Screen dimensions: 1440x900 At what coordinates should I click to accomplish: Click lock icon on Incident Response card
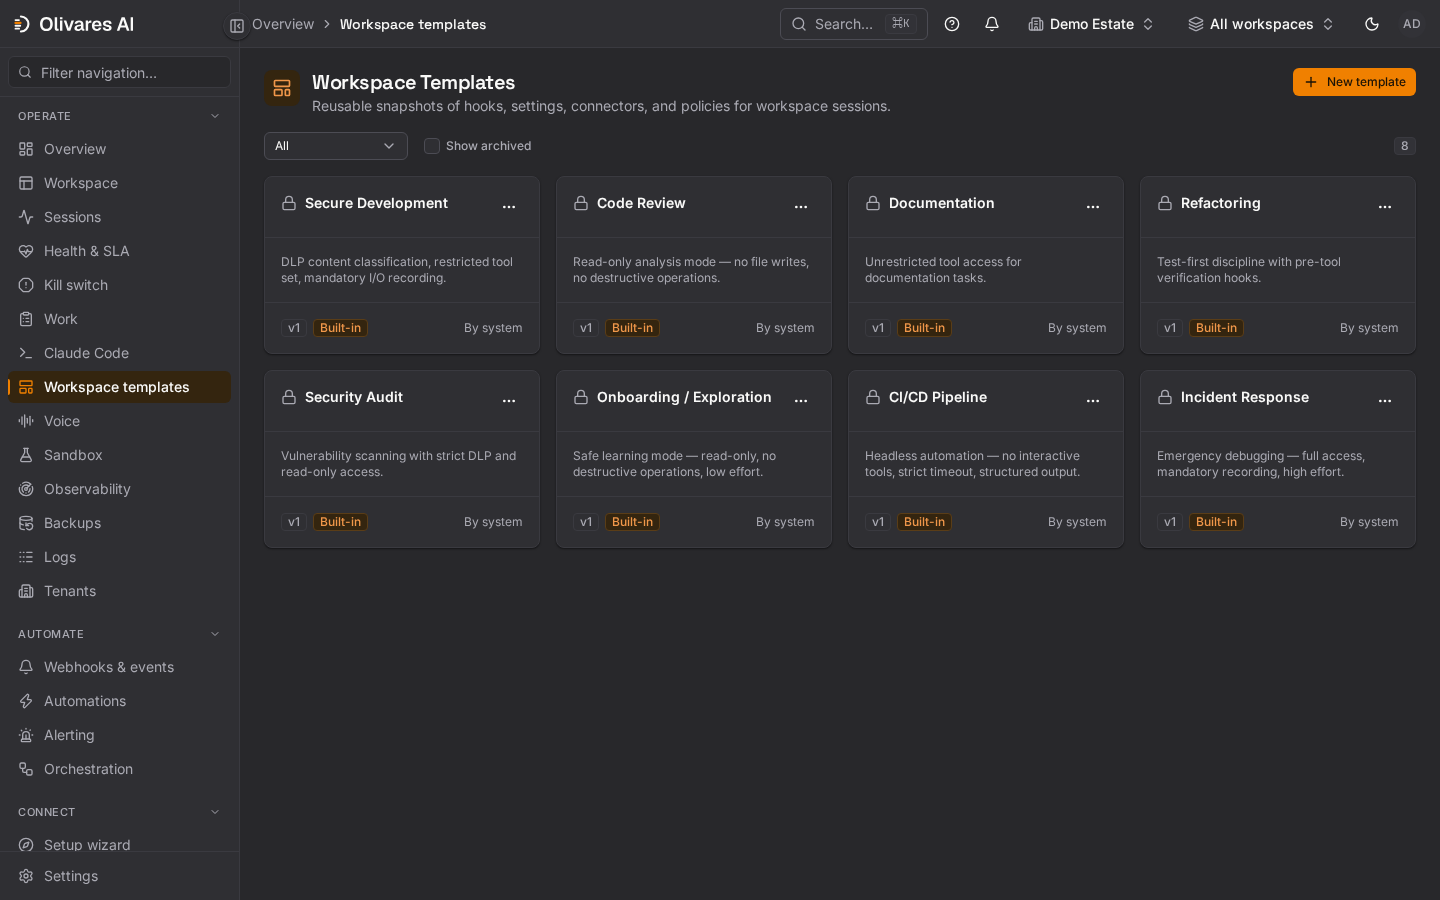tap(1165, 397)
